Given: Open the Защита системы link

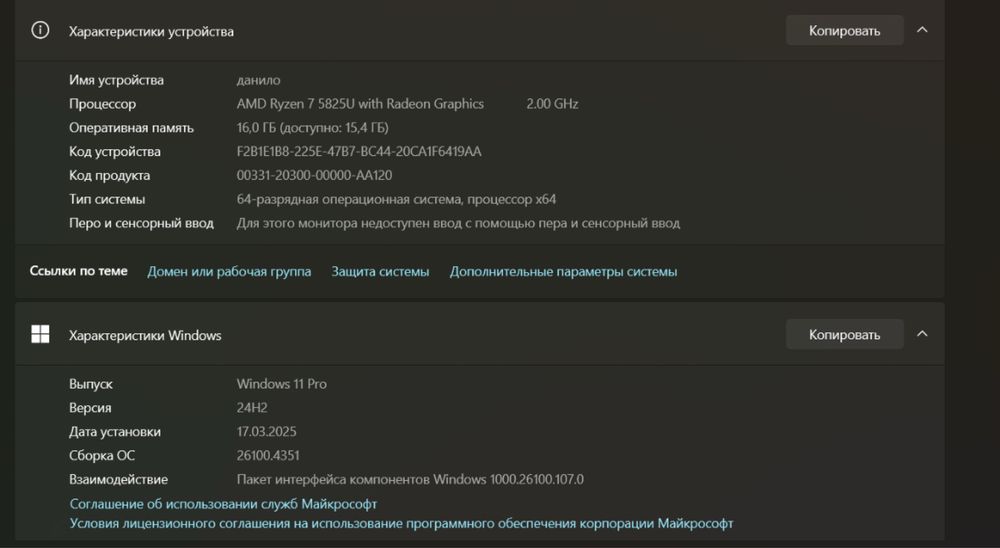Looking at the screenshot, I should point(380,271).
